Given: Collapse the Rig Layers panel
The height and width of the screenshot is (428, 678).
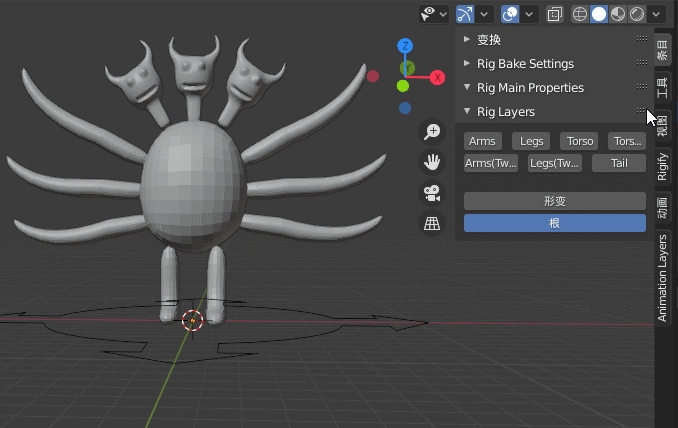Looking at the screenshot, I should click(467, 111).
